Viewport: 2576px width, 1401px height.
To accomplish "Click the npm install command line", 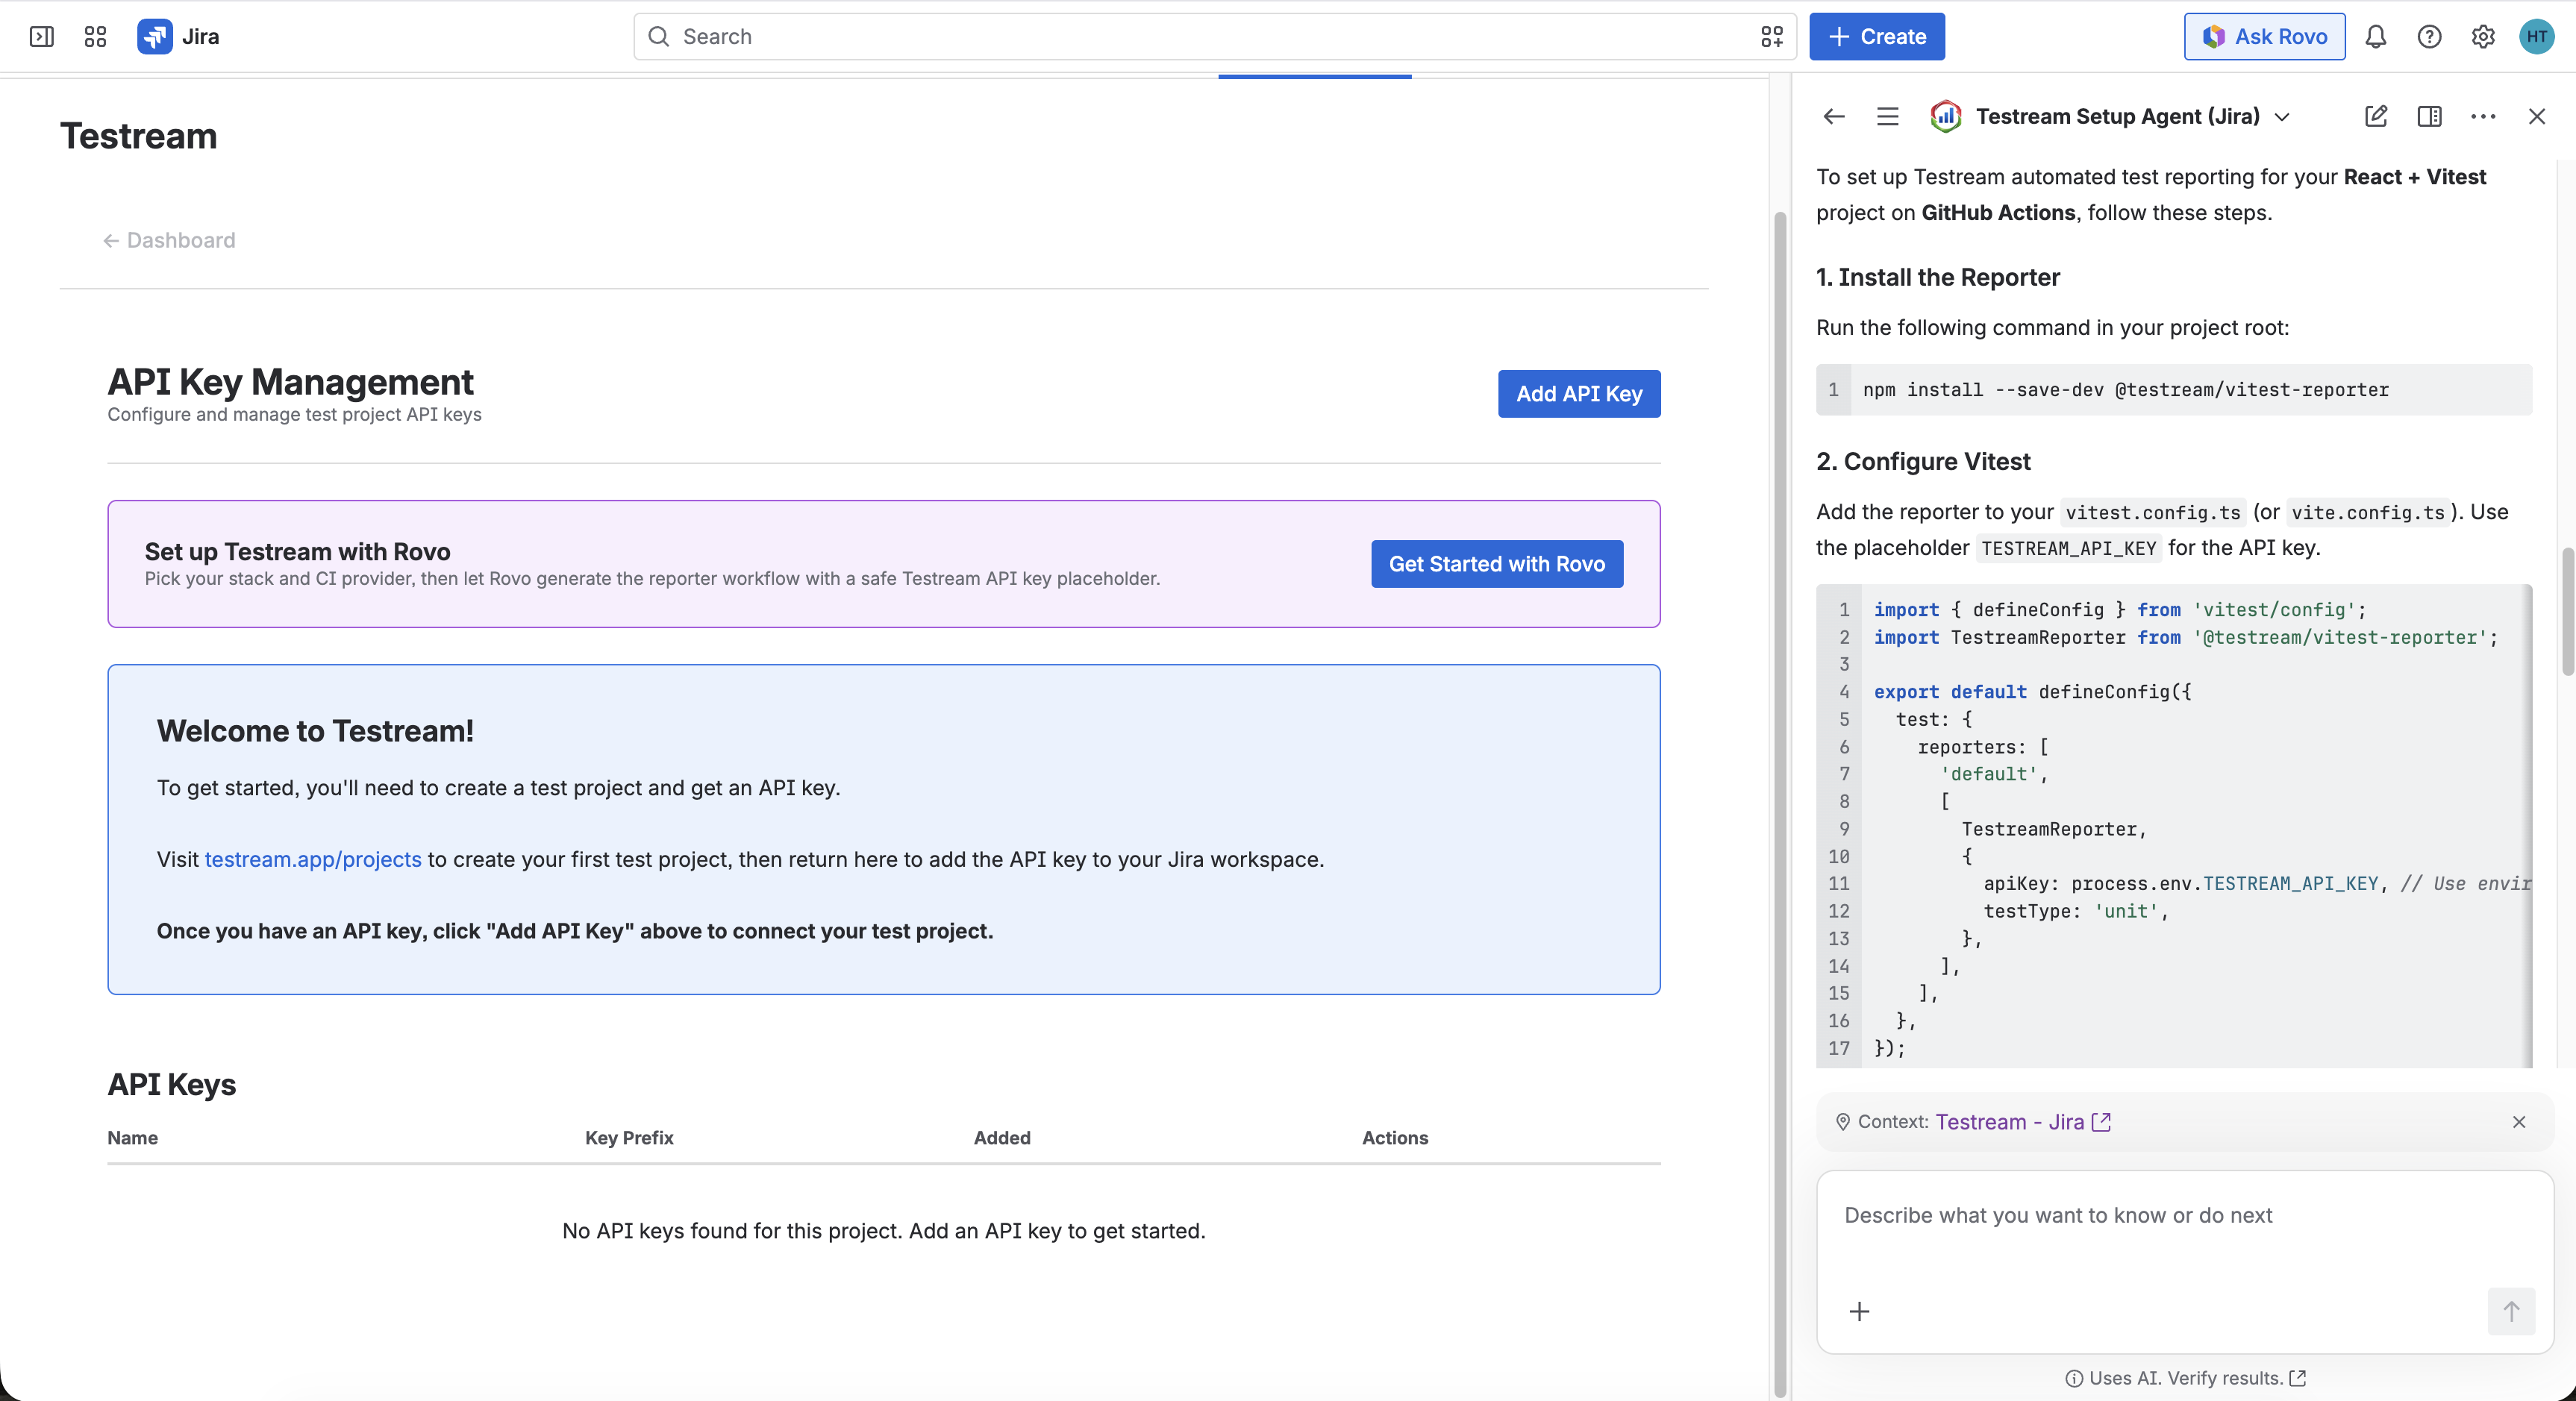I will [2125, 390].
